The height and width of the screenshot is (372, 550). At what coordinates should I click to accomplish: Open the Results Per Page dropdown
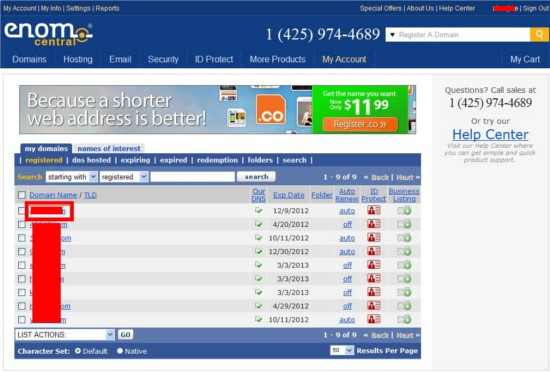pos(342,350)
